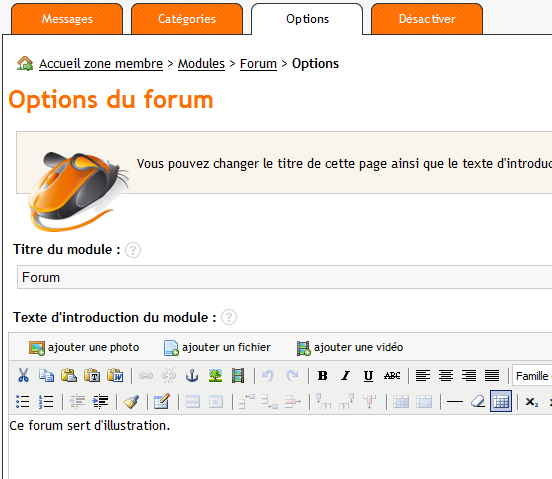The height and width of the screenshot is (479, 552).
Task: Open the Famille font dropdown
Action: point(532,376)
